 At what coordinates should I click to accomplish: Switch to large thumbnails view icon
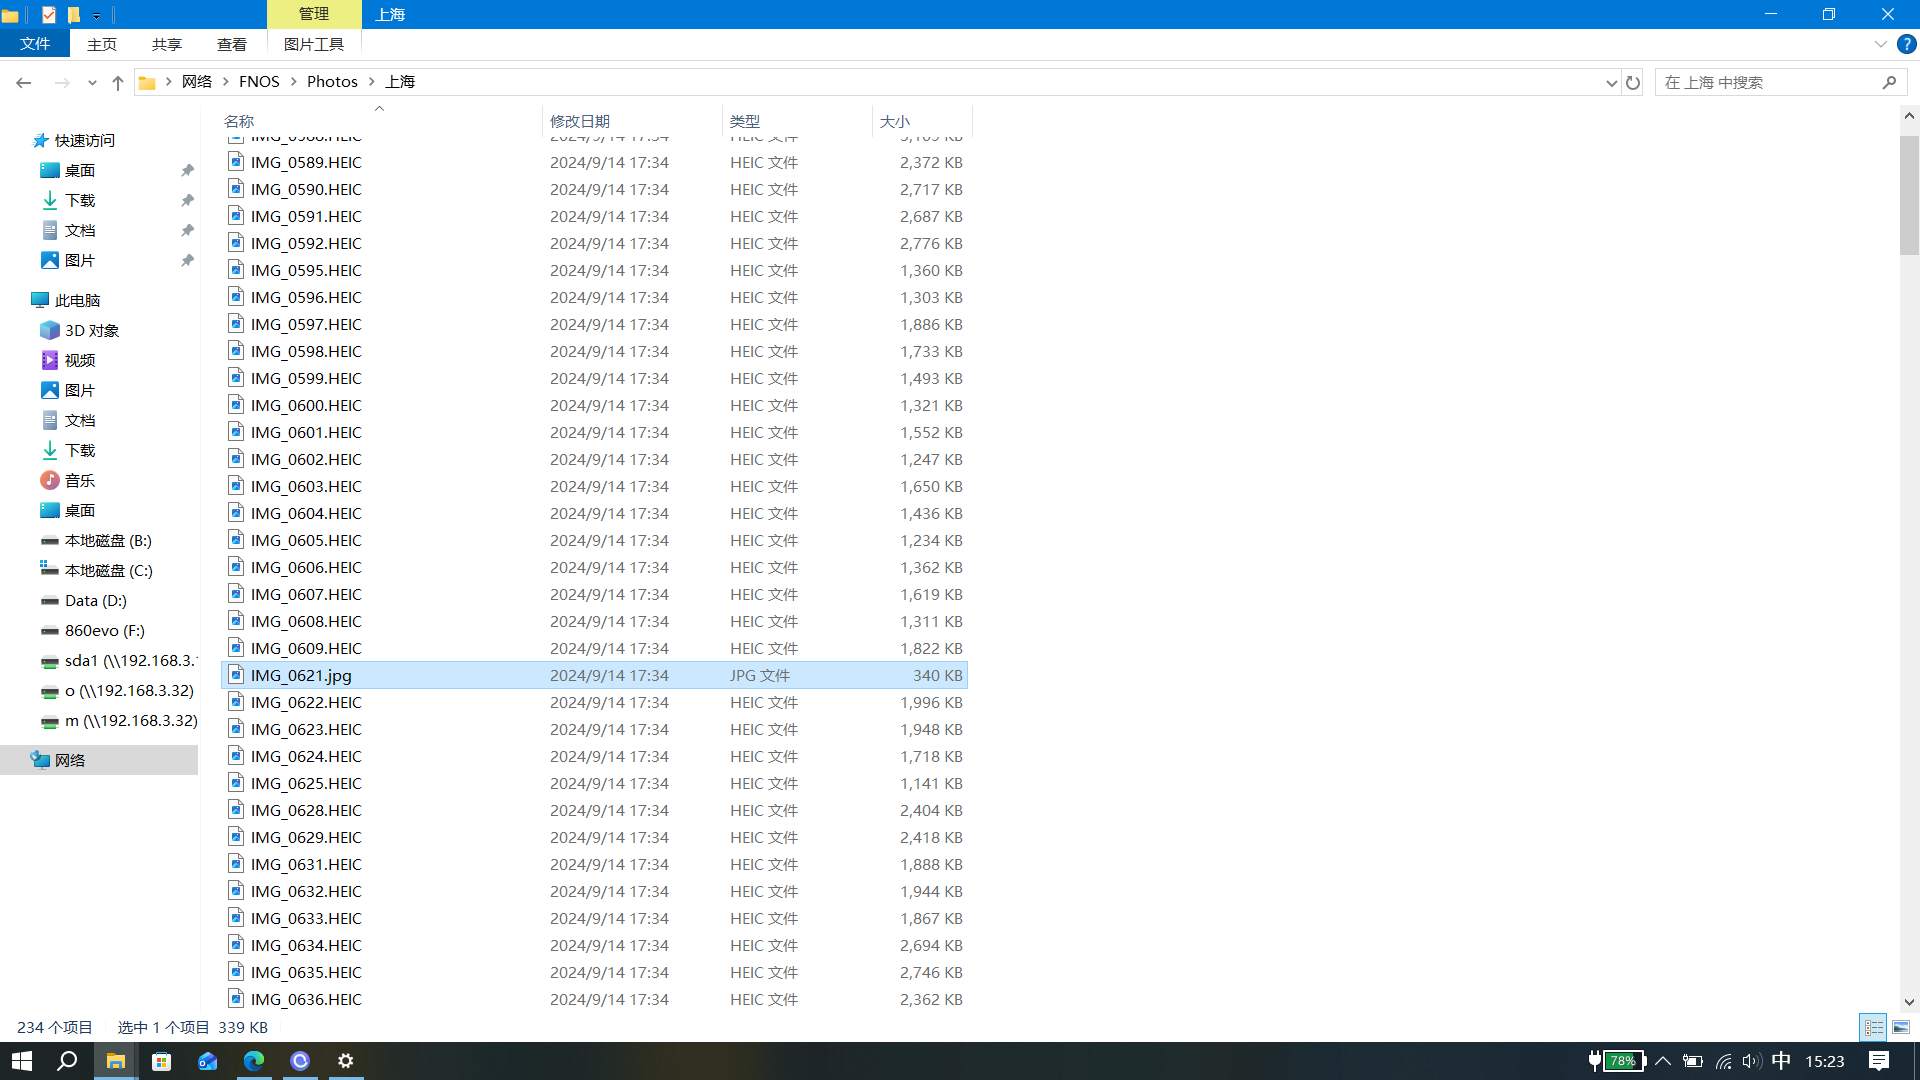1901,1027
